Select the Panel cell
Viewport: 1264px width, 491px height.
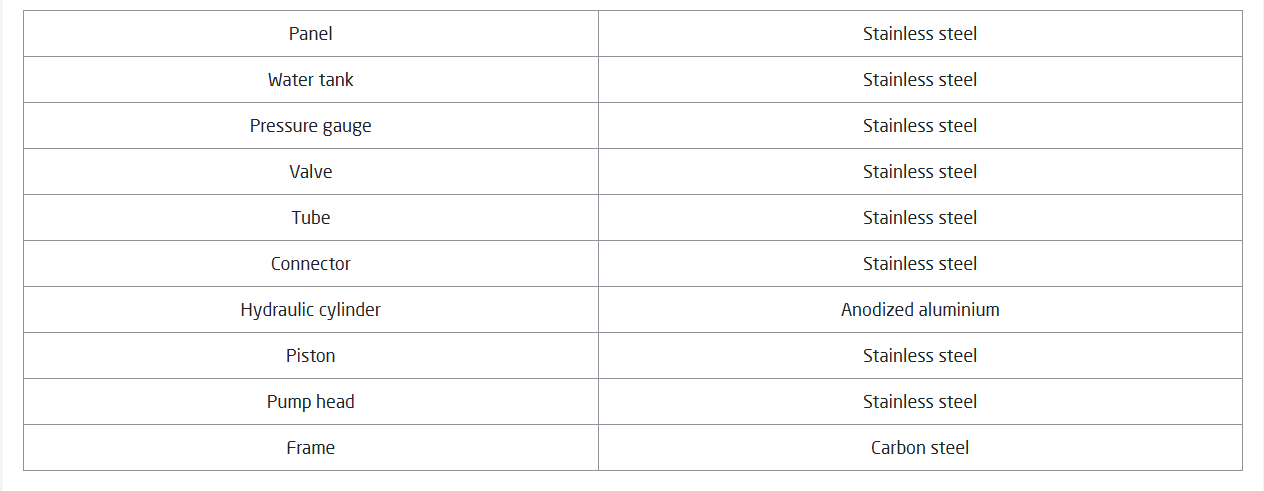311,34
